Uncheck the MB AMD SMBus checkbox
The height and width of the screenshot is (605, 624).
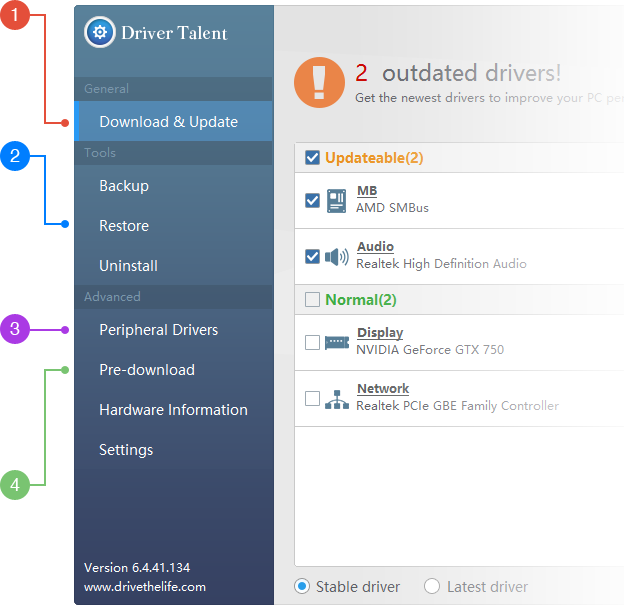point(312,200)
